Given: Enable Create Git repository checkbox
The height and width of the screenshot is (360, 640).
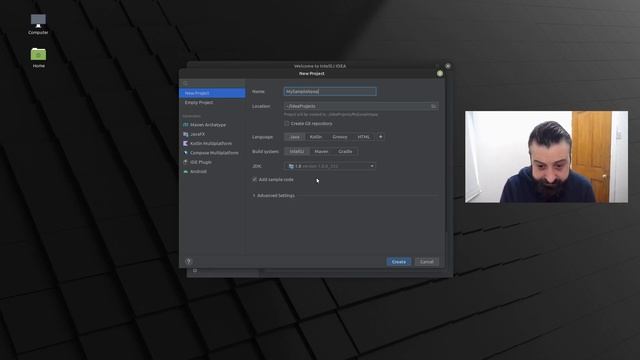Looking at the screenshot, I should click(287, 124).
